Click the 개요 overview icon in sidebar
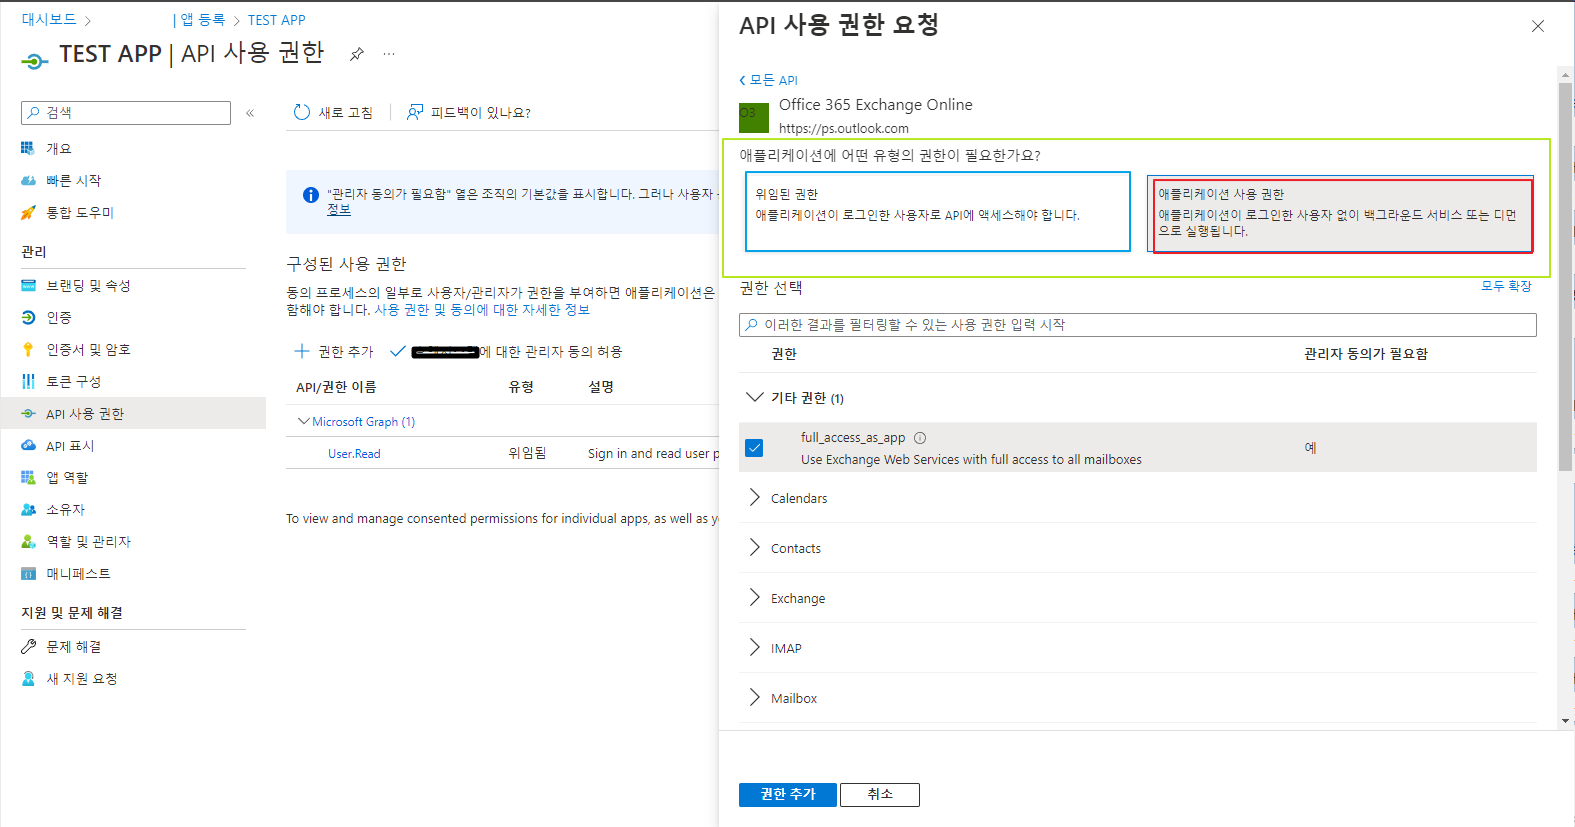This screenshot has height=827, width=1575. tap(28, 148)
